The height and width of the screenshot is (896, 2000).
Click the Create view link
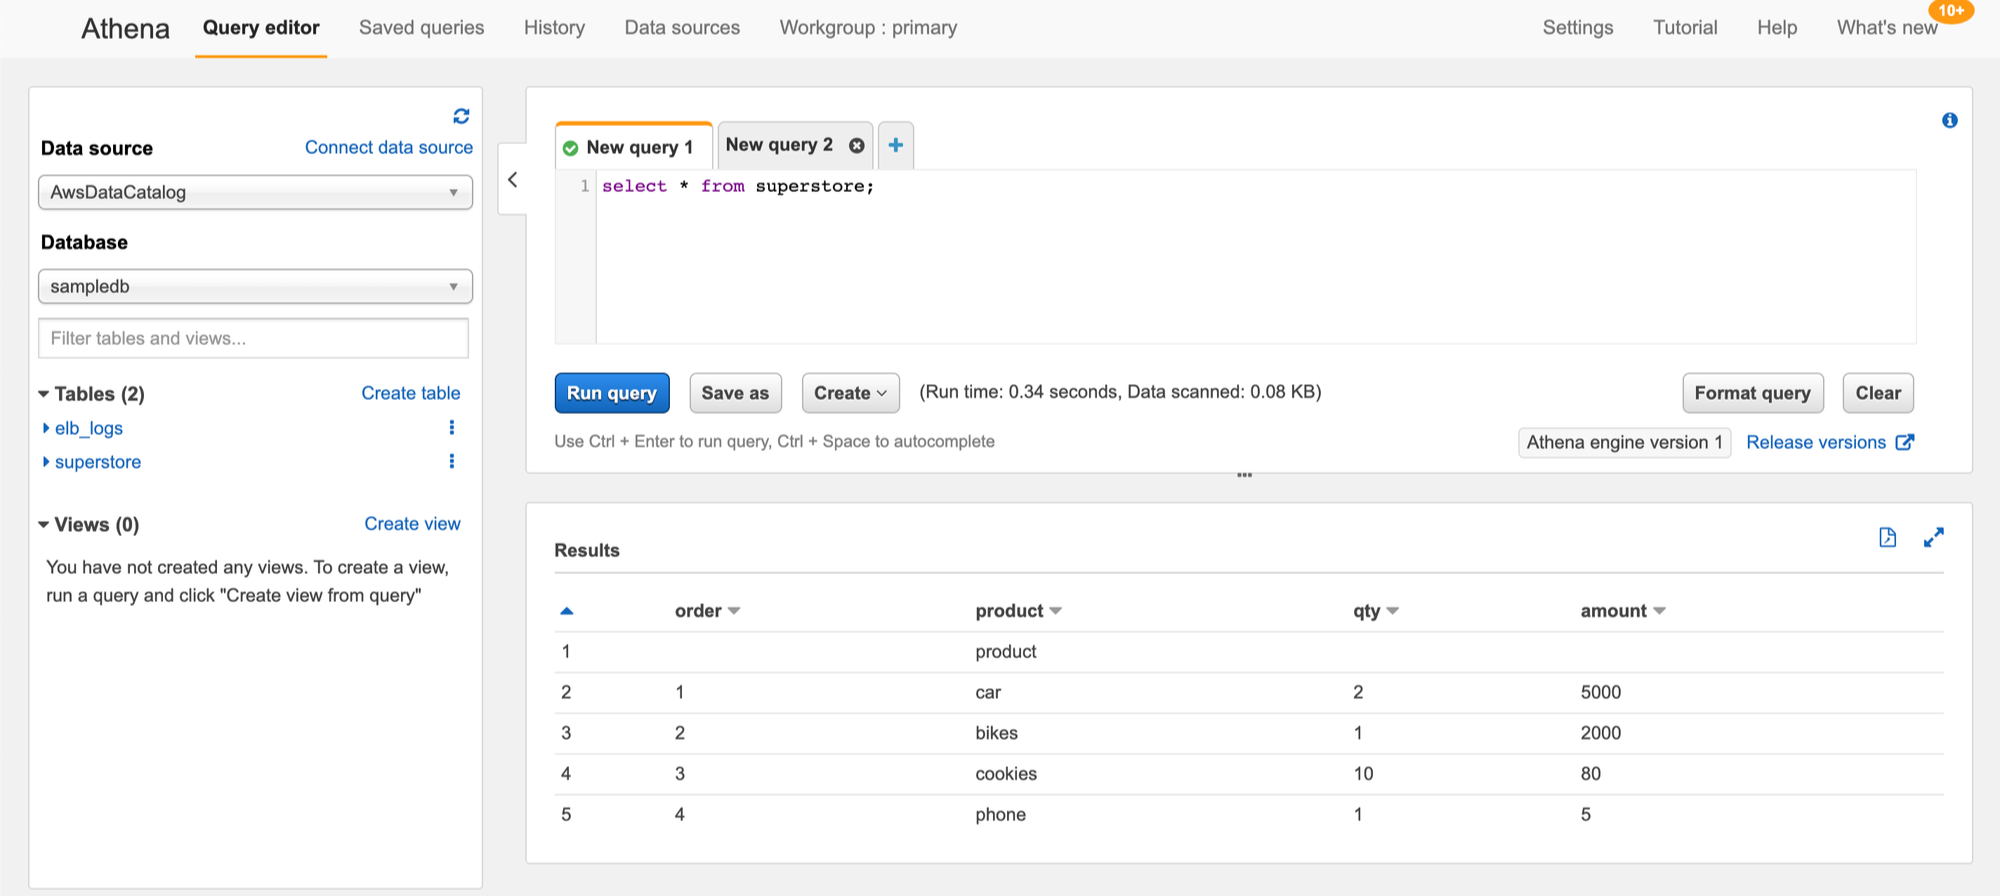[x=412, y=524]
